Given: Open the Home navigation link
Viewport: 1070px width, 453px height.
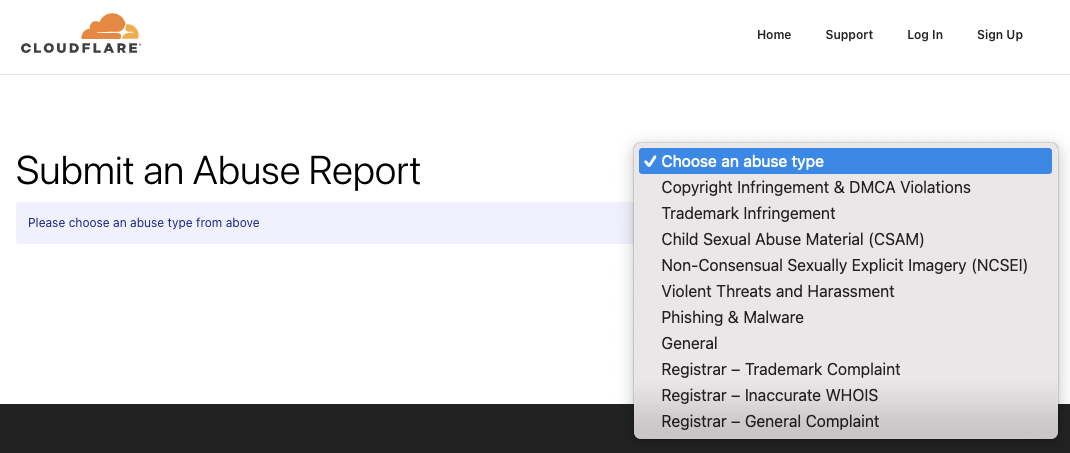Looking at the screenshot, I should click(x=774, y=35).
